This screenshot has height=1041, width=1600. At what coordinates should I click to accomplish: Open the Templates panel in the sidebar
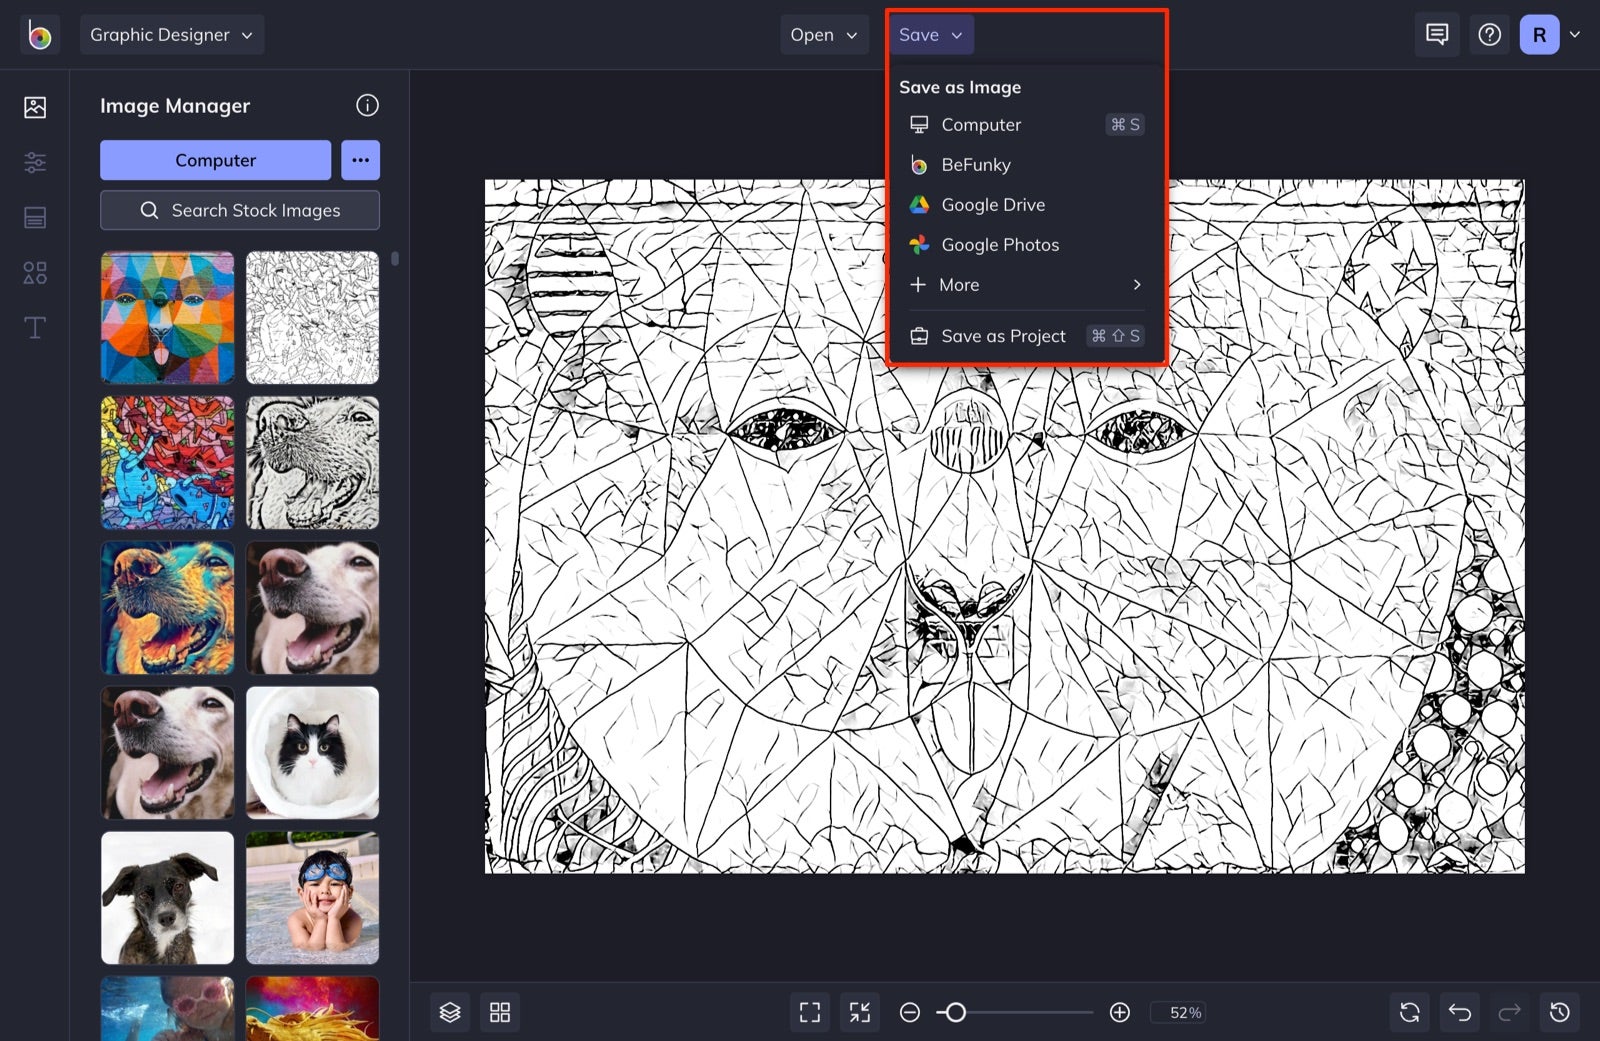35,217
